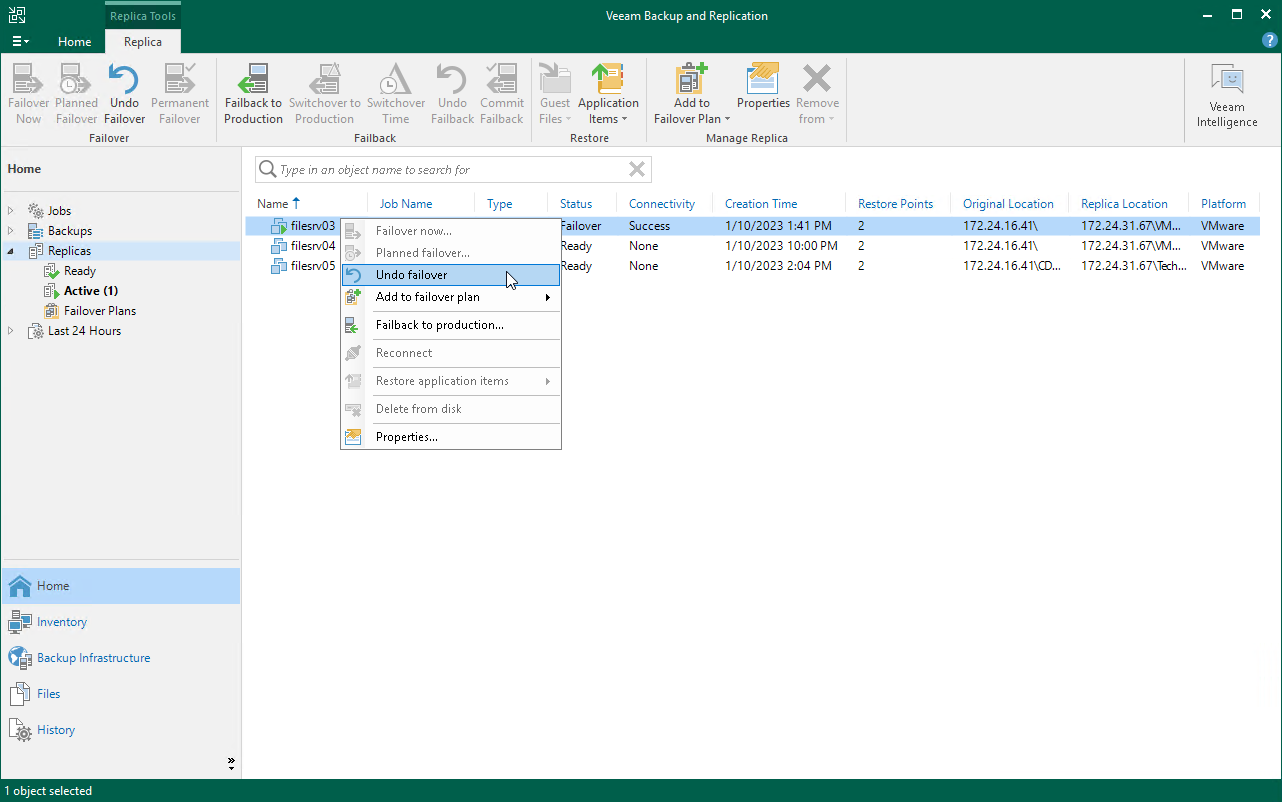Click the navigation pane overflow chevron
The height and width of the screenshot is (802, 1282).
231,763
